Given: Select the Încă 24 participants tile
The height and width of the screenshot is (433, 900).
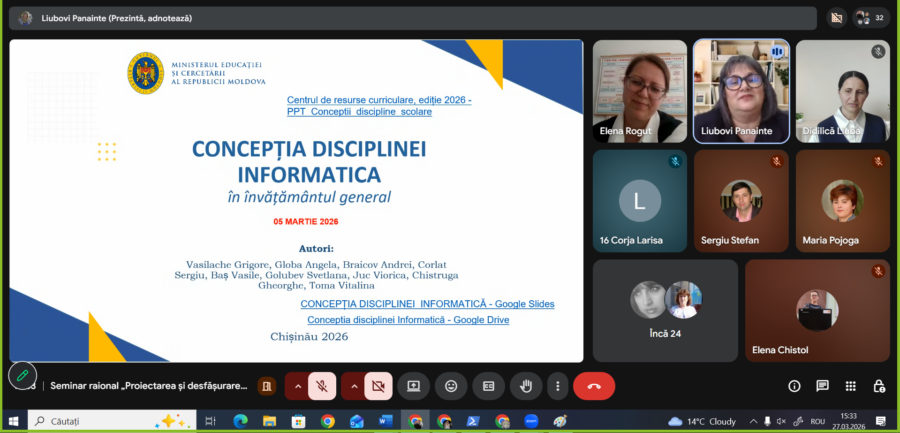Looking at the screenshot, I should point(665,310).
